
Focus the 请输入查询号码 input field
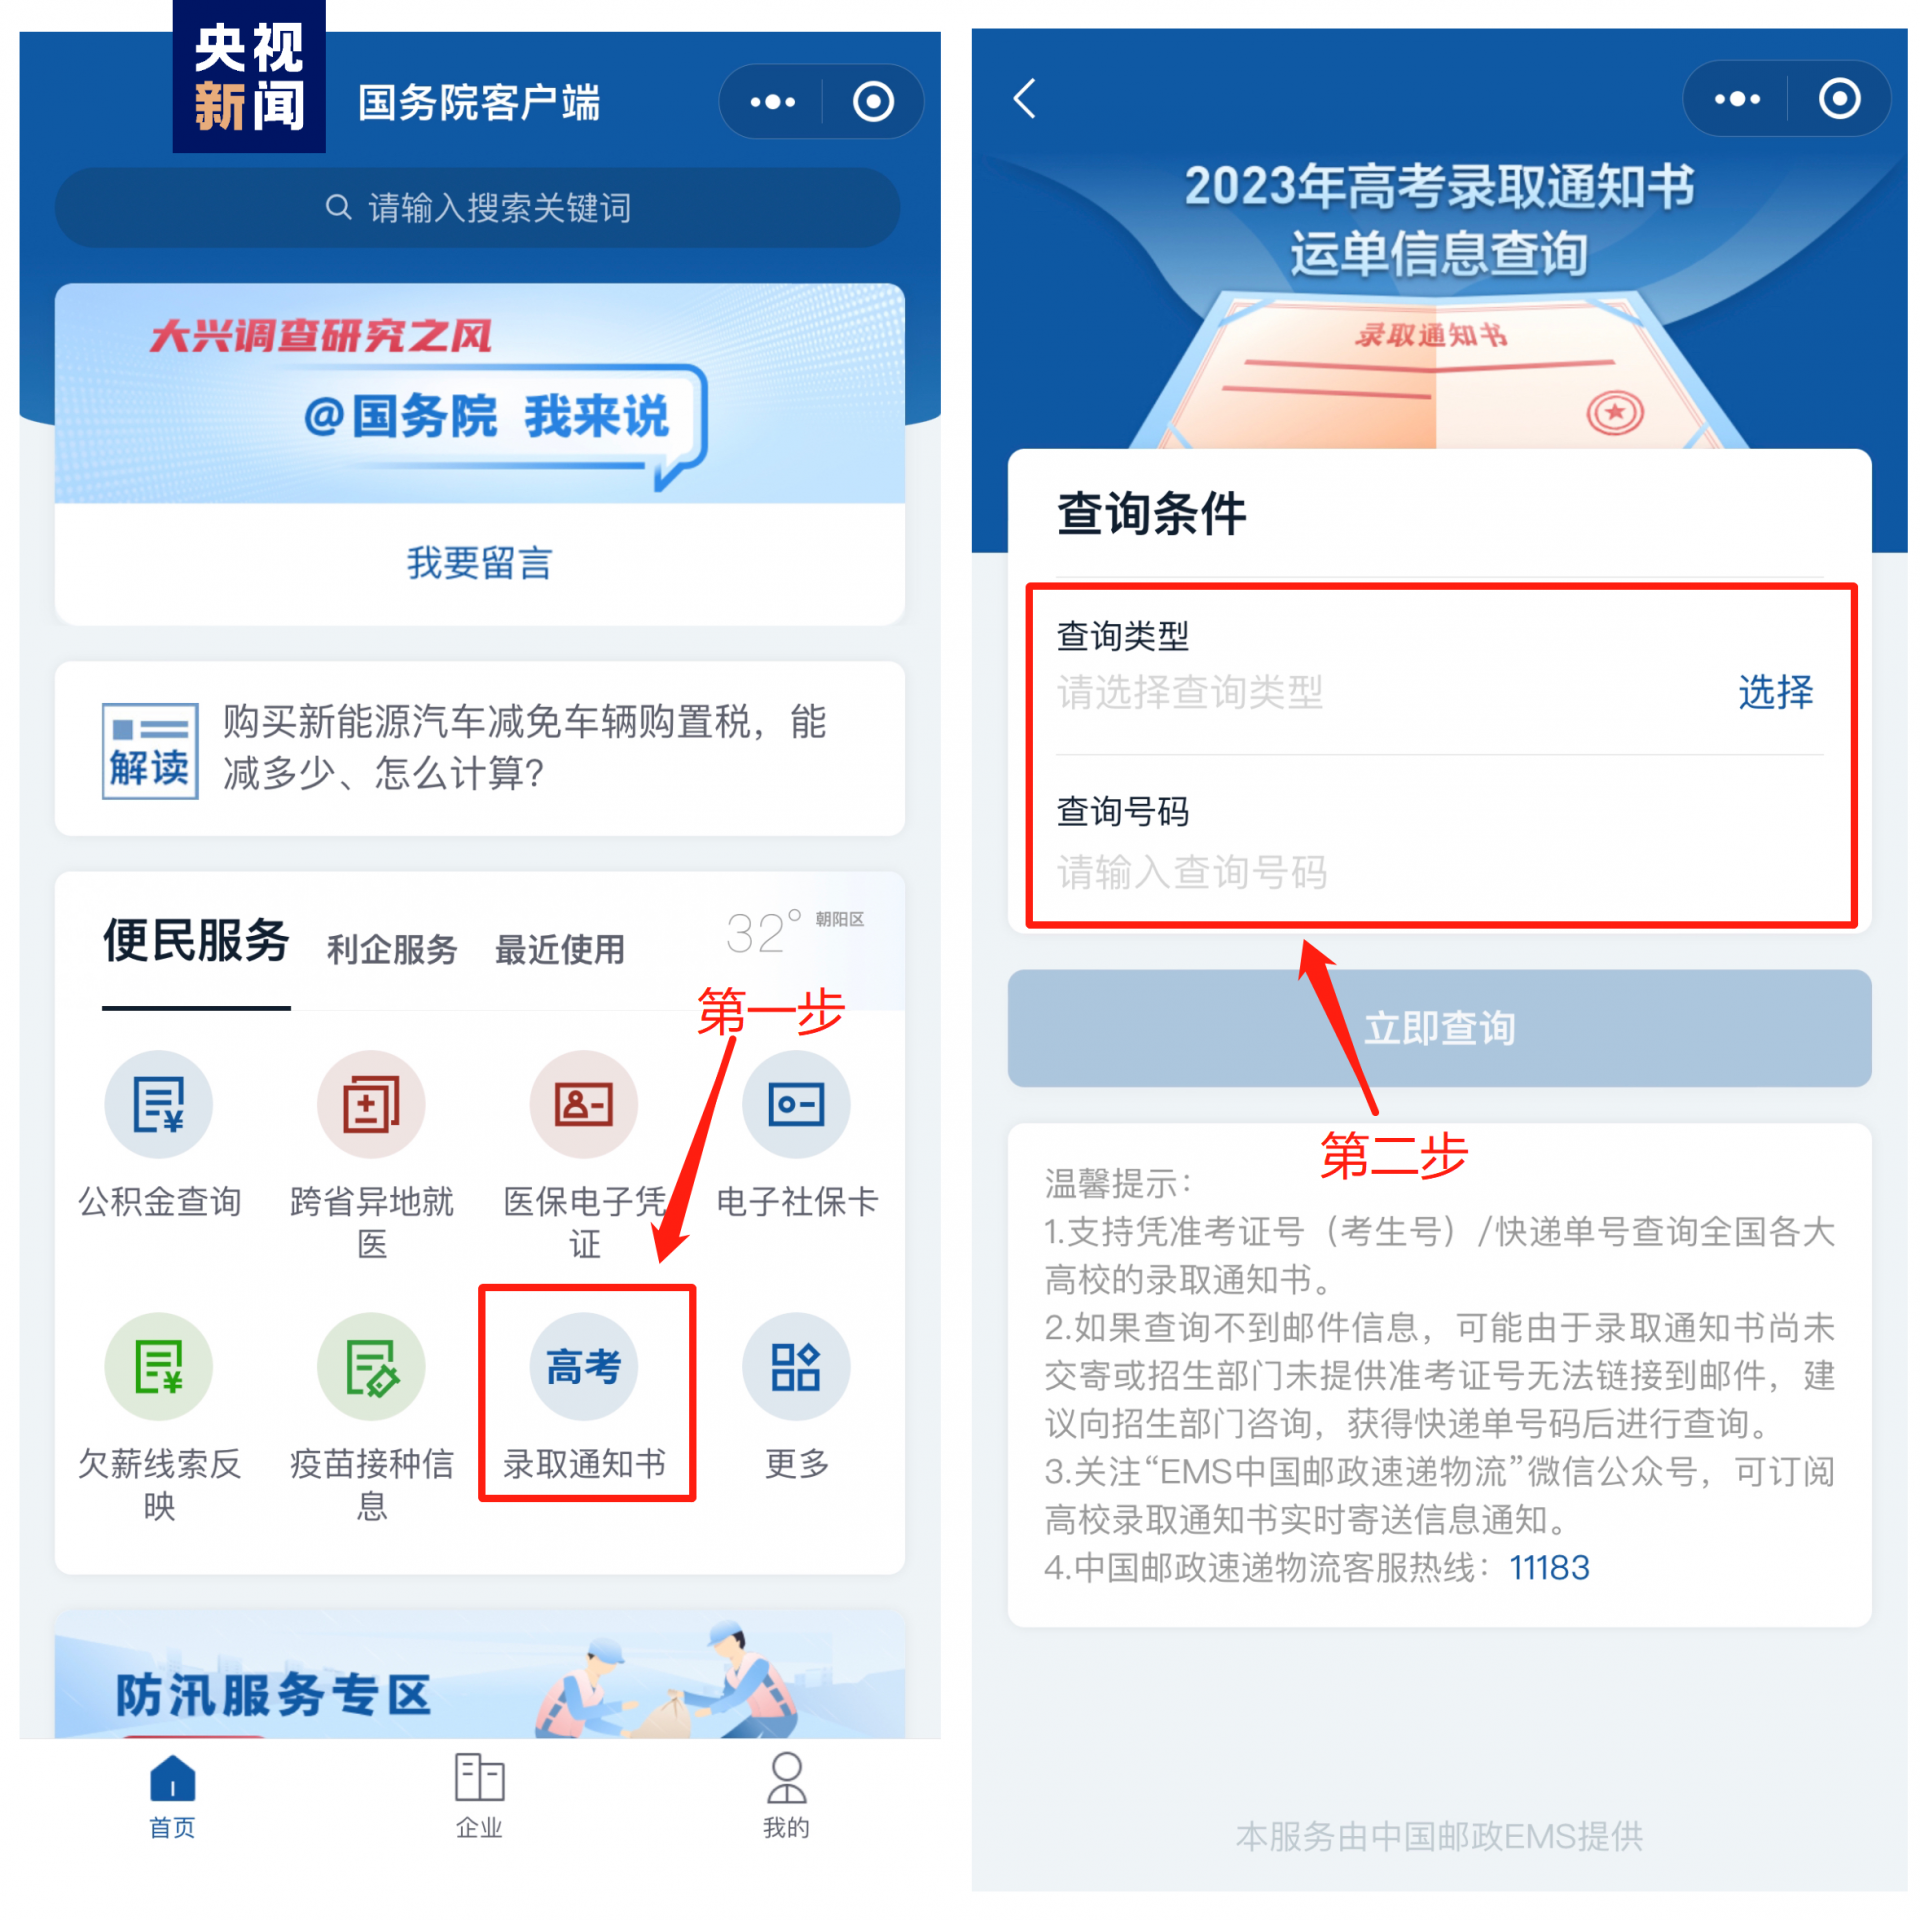pyautogui.click(x=1439, y=872)
